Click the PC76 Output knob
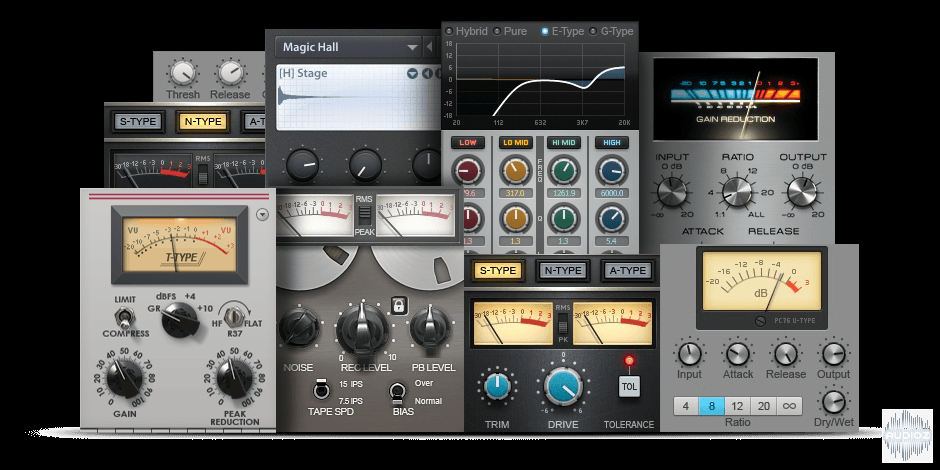The image size is (940, 470). pos(834,354)
